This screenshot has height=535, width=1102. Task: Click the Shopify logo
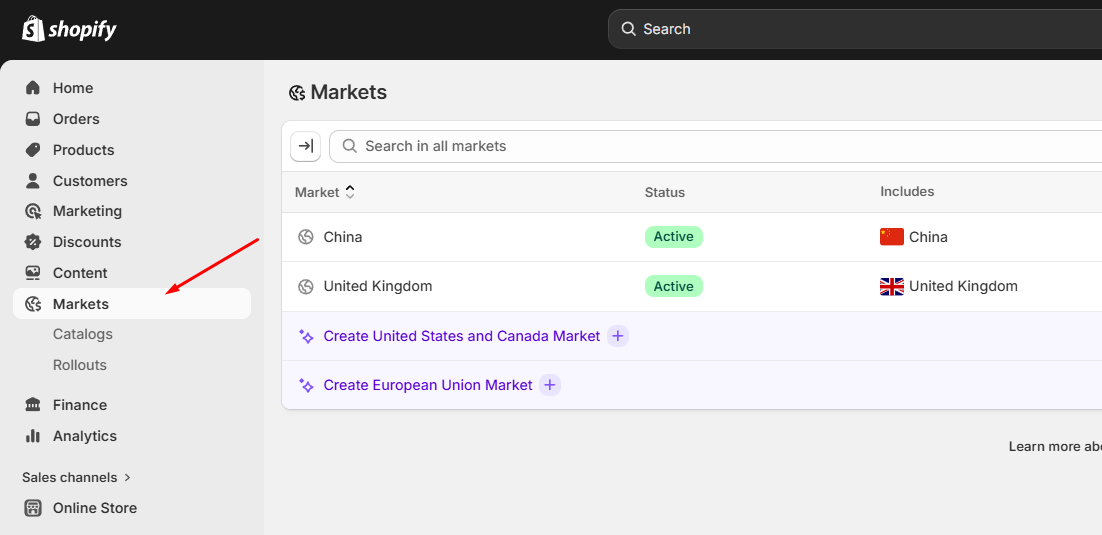[69, 29]
